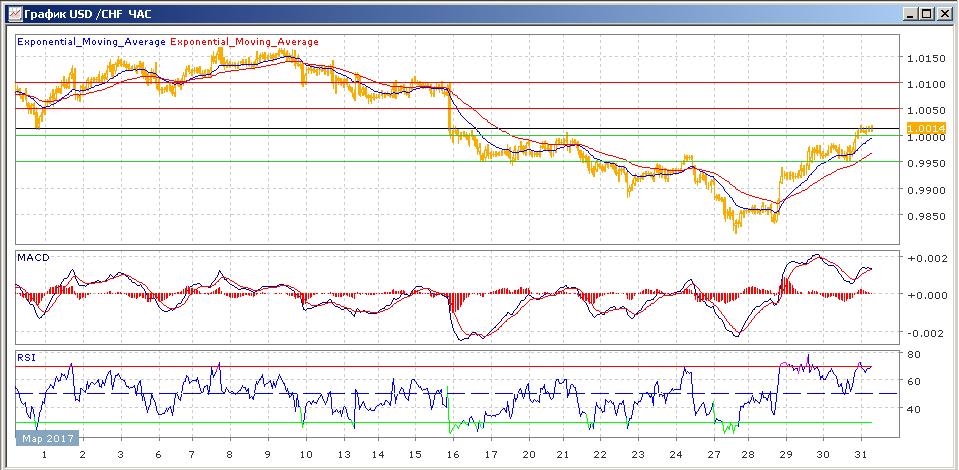Screen dimensions: 959x470
Task: Click date 1 on the time axis
Action: pyautogui.click(x=44, y=456)
